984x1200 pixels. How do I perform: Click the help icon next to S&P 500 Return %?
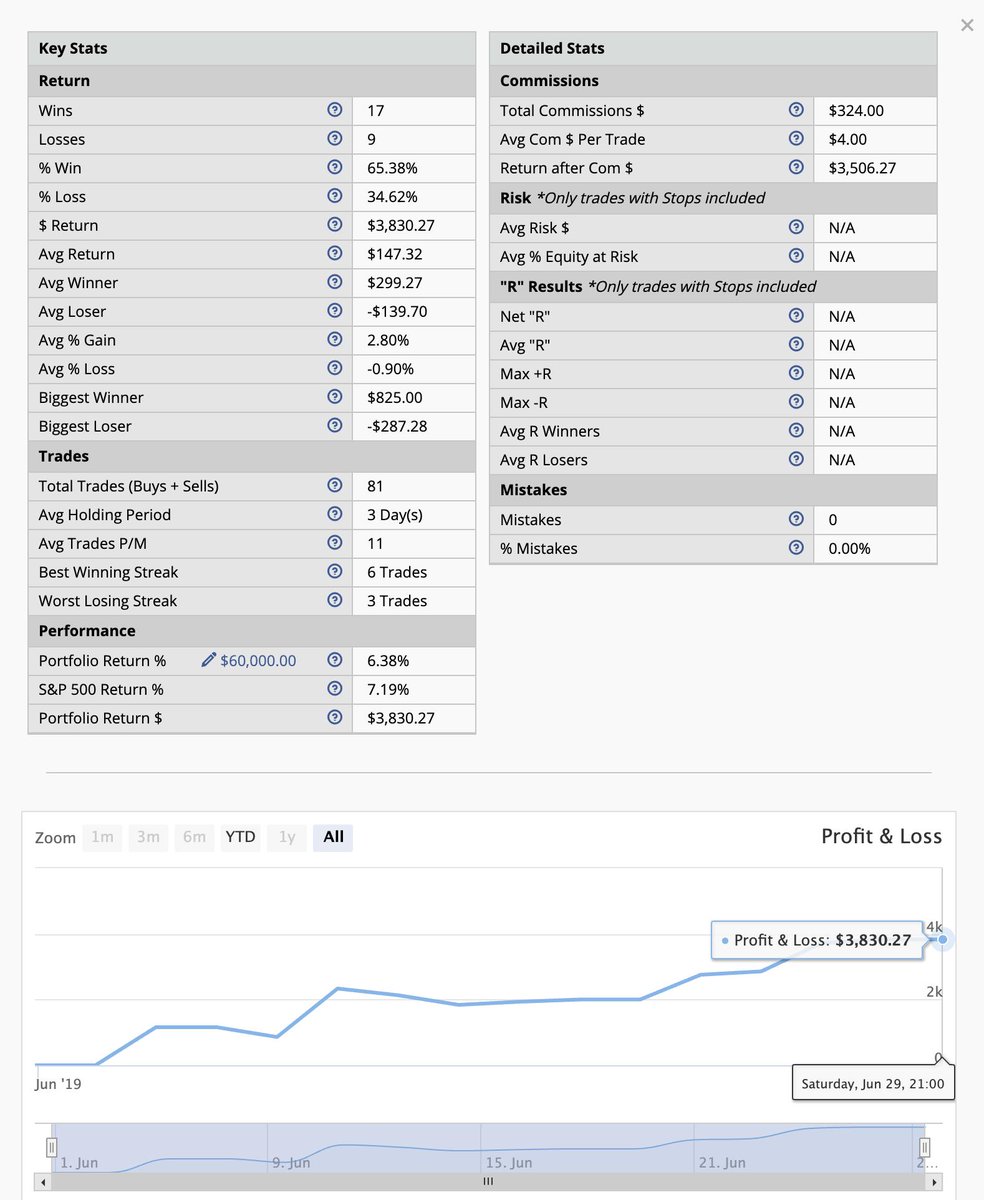coord(335,689)
